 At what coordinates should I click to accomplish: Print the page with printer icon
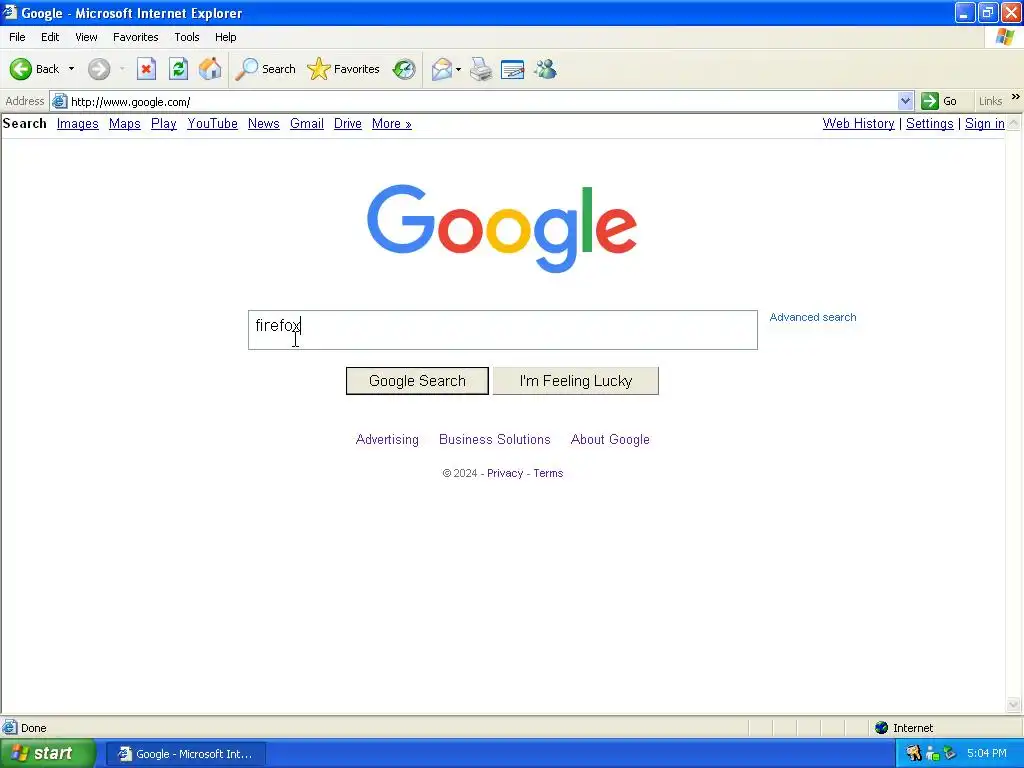point(481,69)
